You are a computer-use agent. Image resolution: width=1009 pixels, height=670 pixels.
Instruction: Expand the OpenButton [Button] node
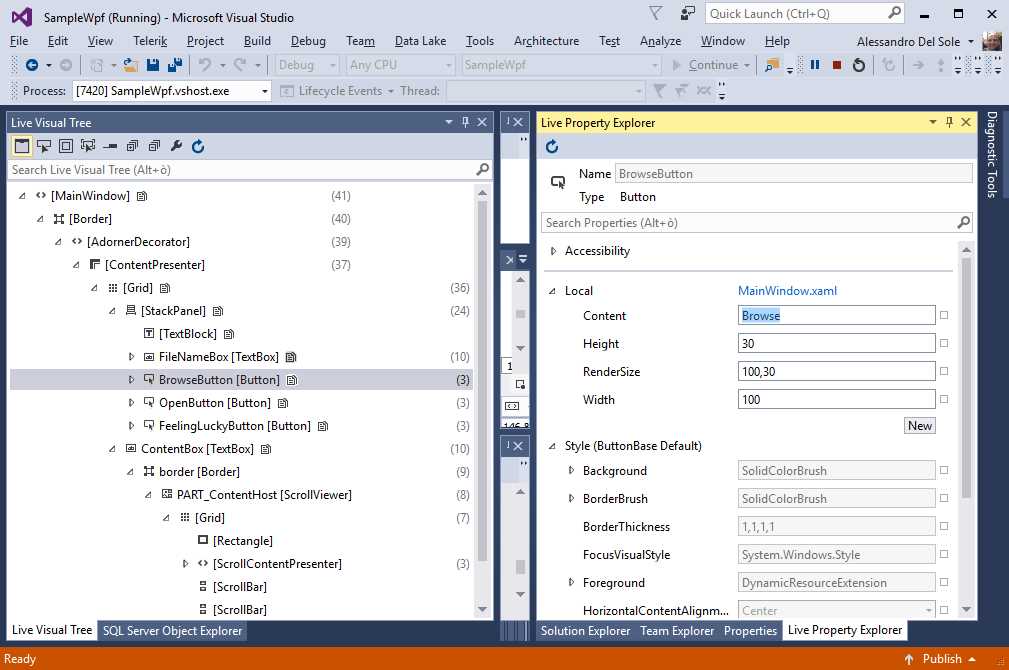tap(131, 403)
